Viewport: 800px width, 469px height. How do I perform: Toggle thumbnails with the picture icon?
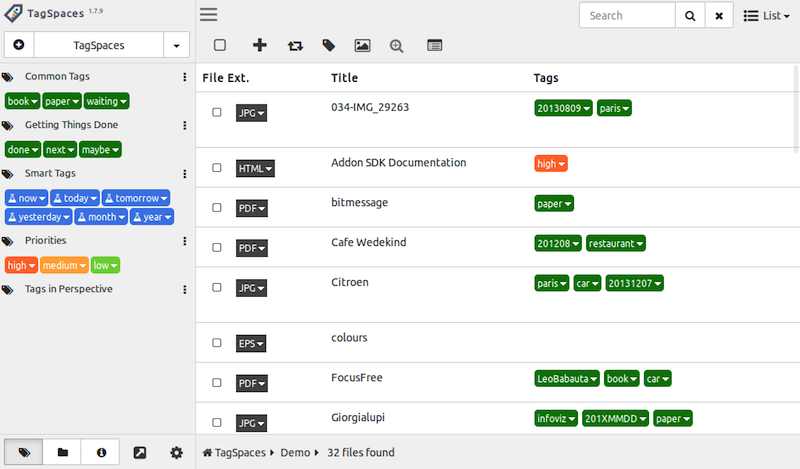[362, 45]
